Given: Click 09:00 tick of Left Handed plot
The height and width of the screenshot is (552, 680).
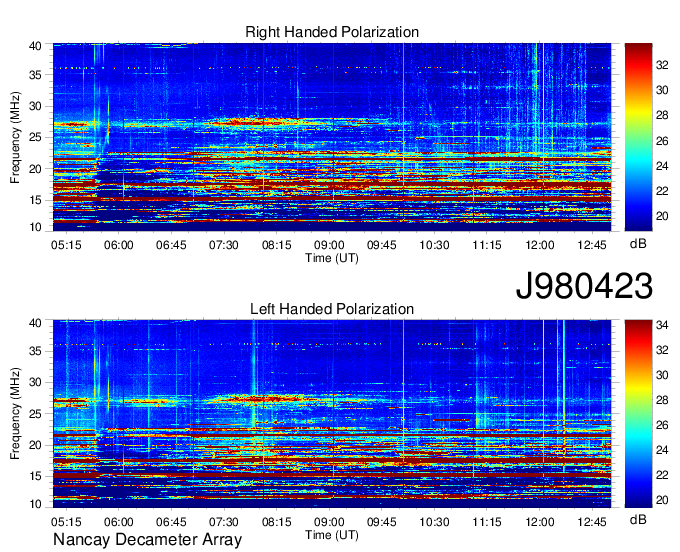Looking at the screenshot, I should tap(329, 522).
